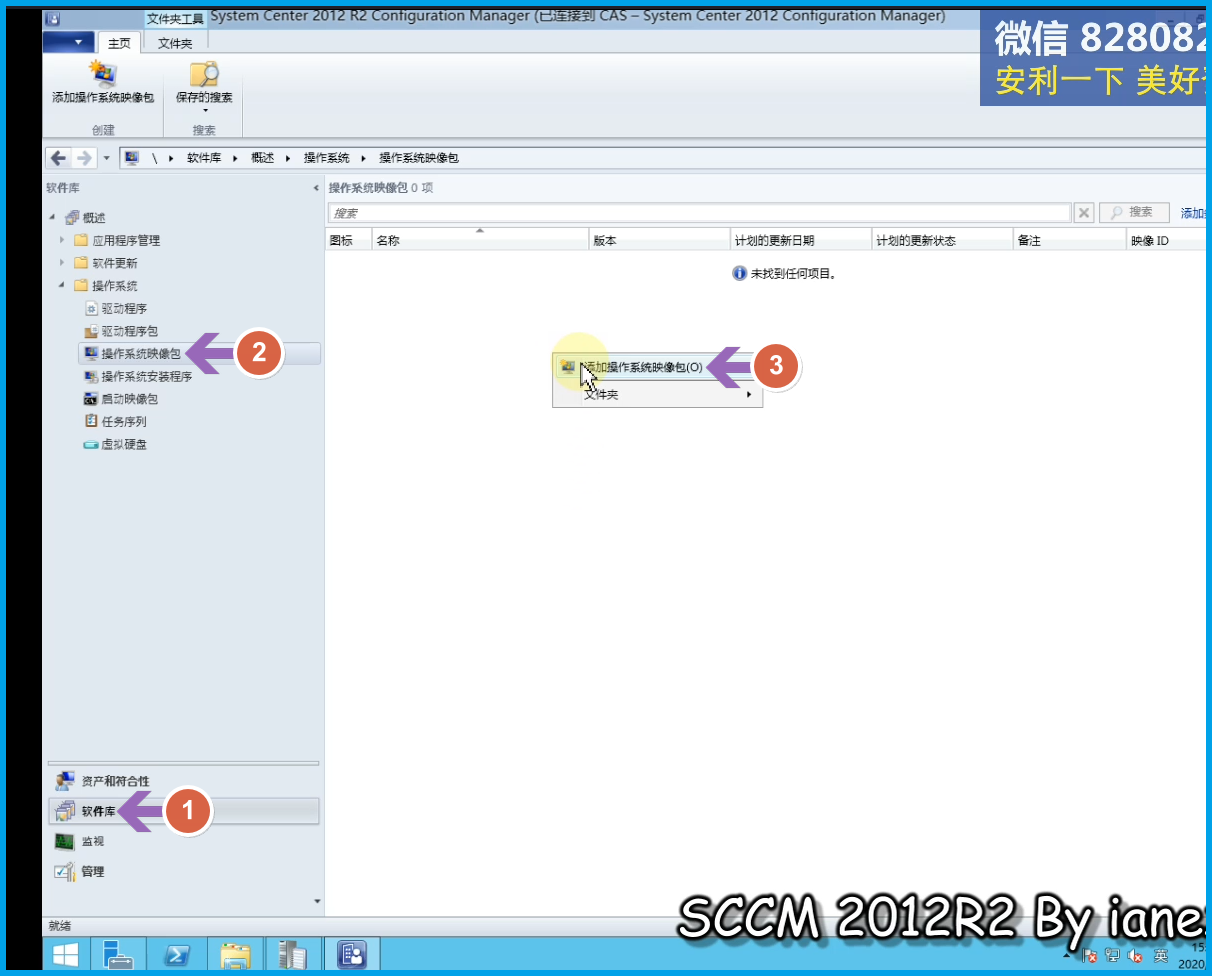Open Server Manager from the taskbar
Viewport: 1212px width, 976px height.
click(118, 957)
